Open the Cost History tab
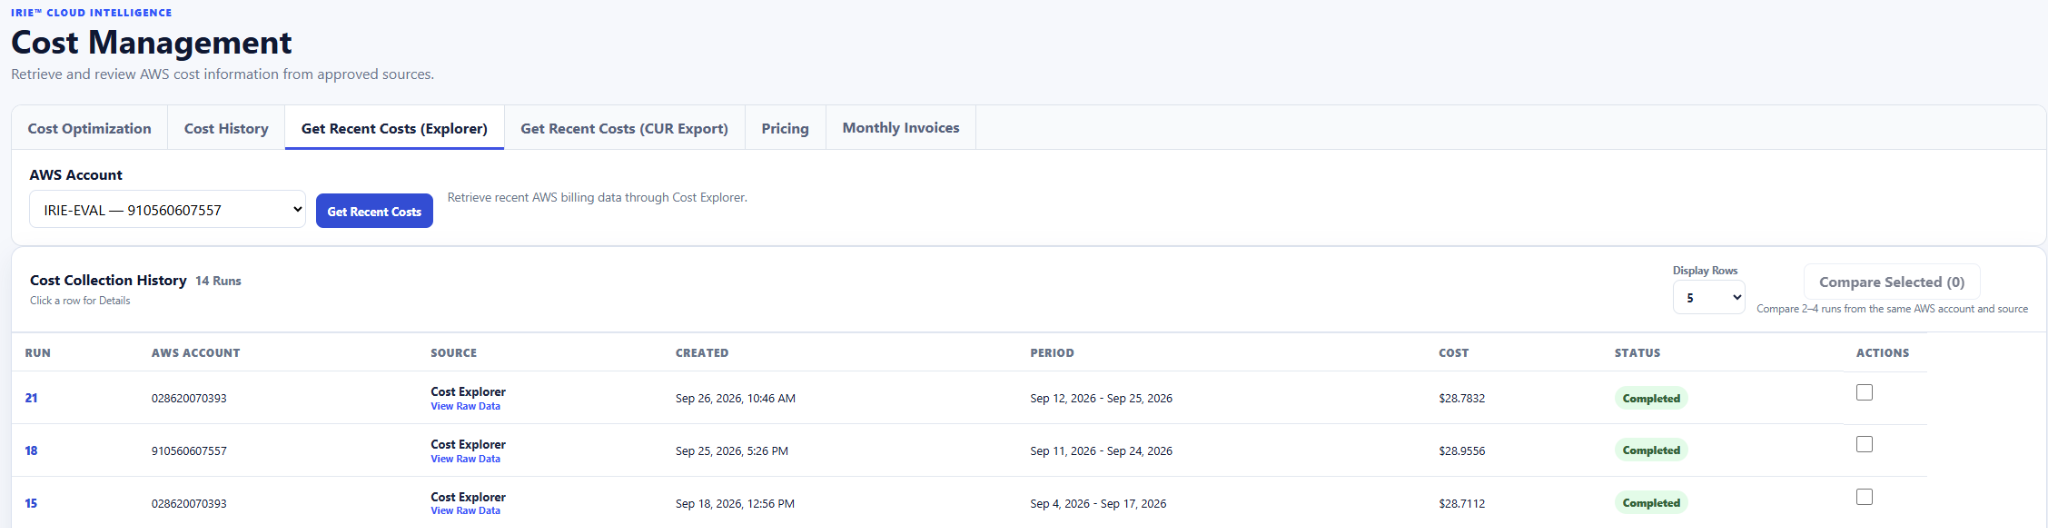Image resolution: width=2048 pixels, height=528 pixels. 226,128
